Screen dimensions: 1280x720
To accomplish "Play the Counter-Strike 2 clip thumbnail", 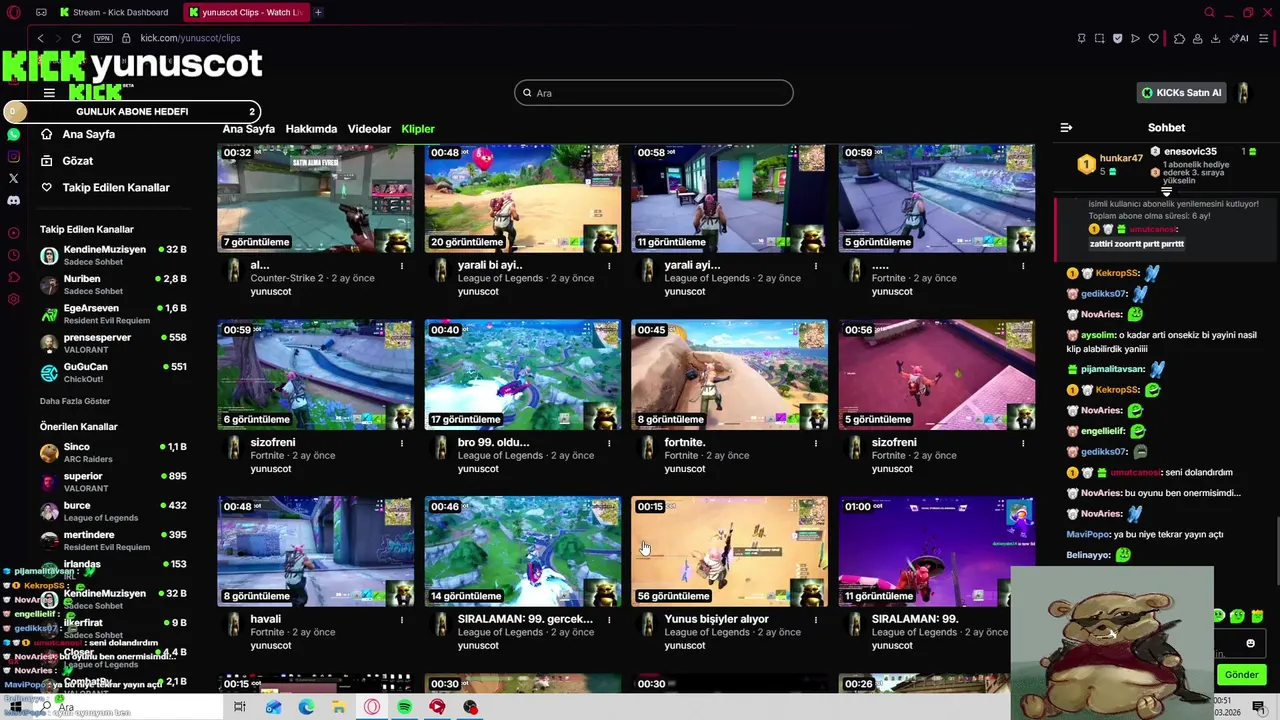I will point(315,198).
